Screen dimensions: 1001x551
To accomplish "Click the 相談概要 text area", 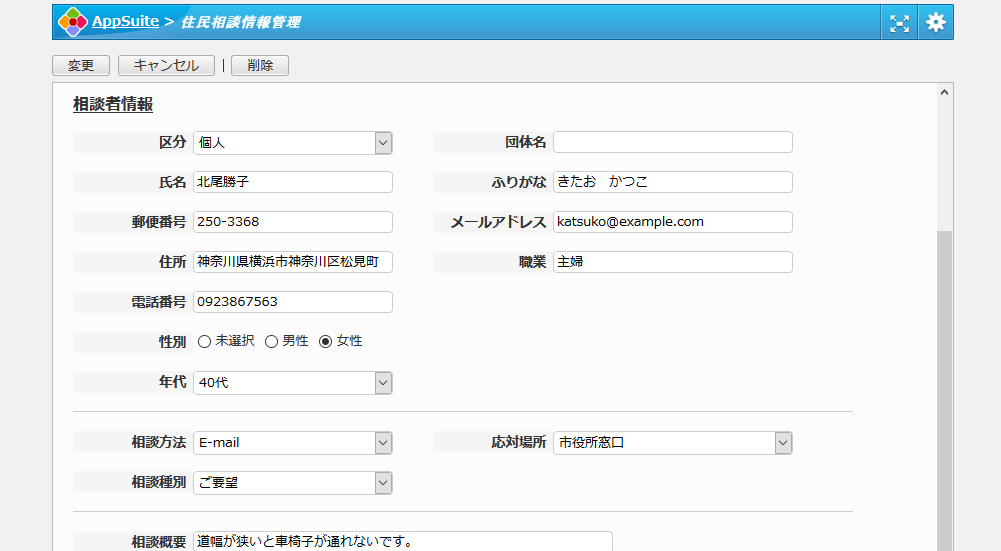I will [x=402, y=541].
